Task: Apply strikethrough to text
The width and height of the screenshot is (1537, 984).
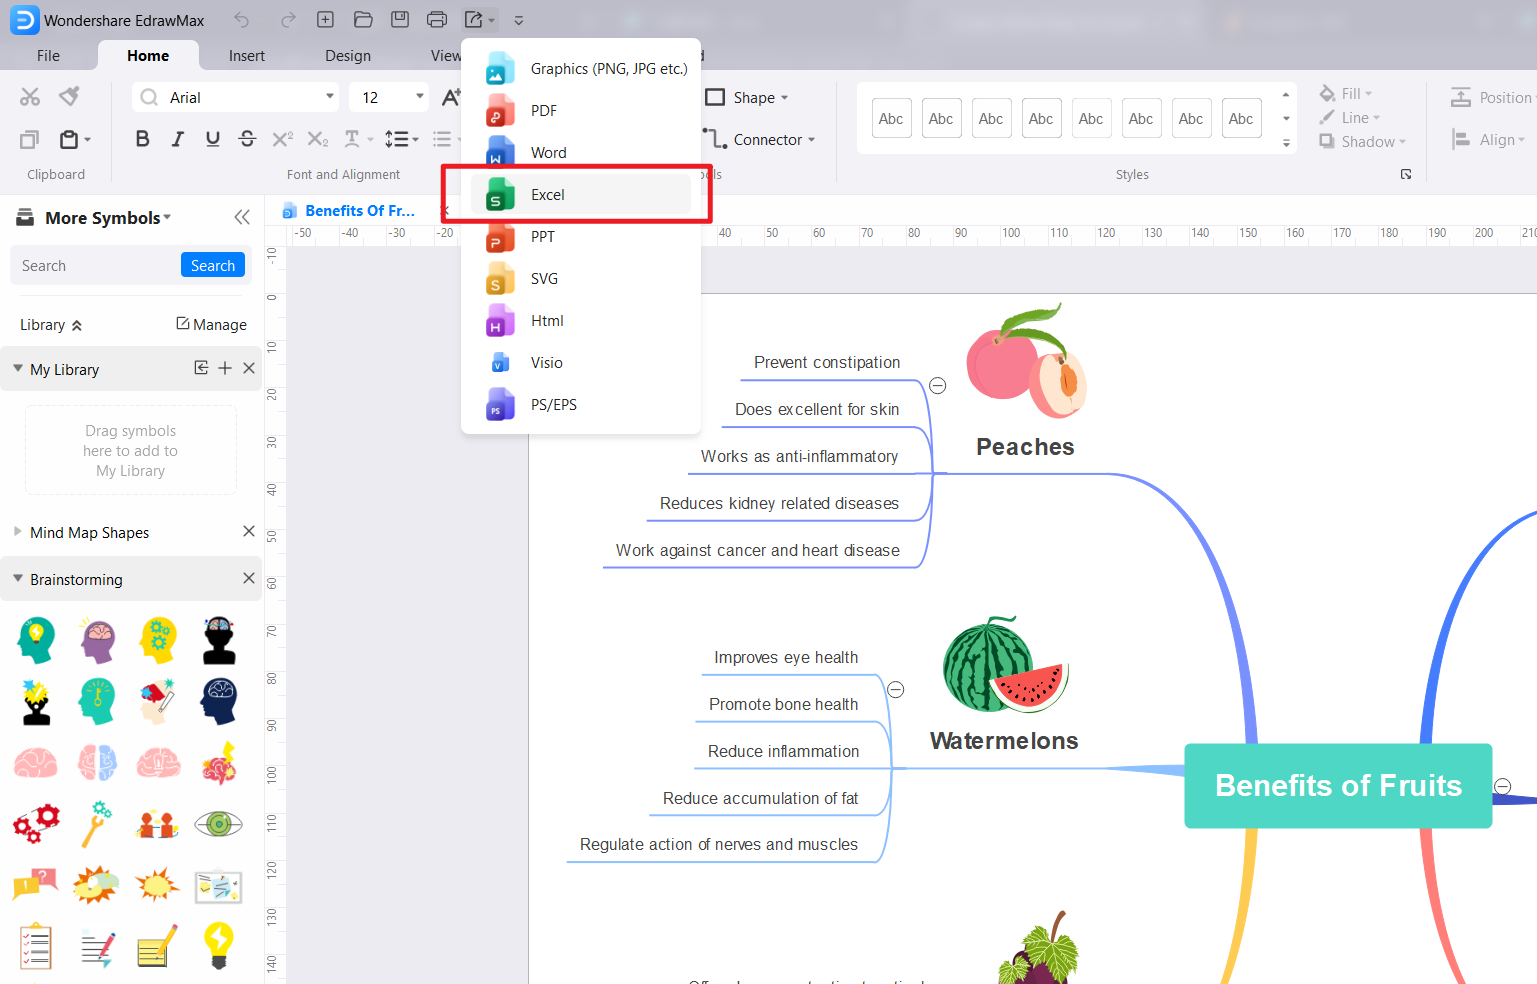Action: pyautogui.click(x=248, y=139)
